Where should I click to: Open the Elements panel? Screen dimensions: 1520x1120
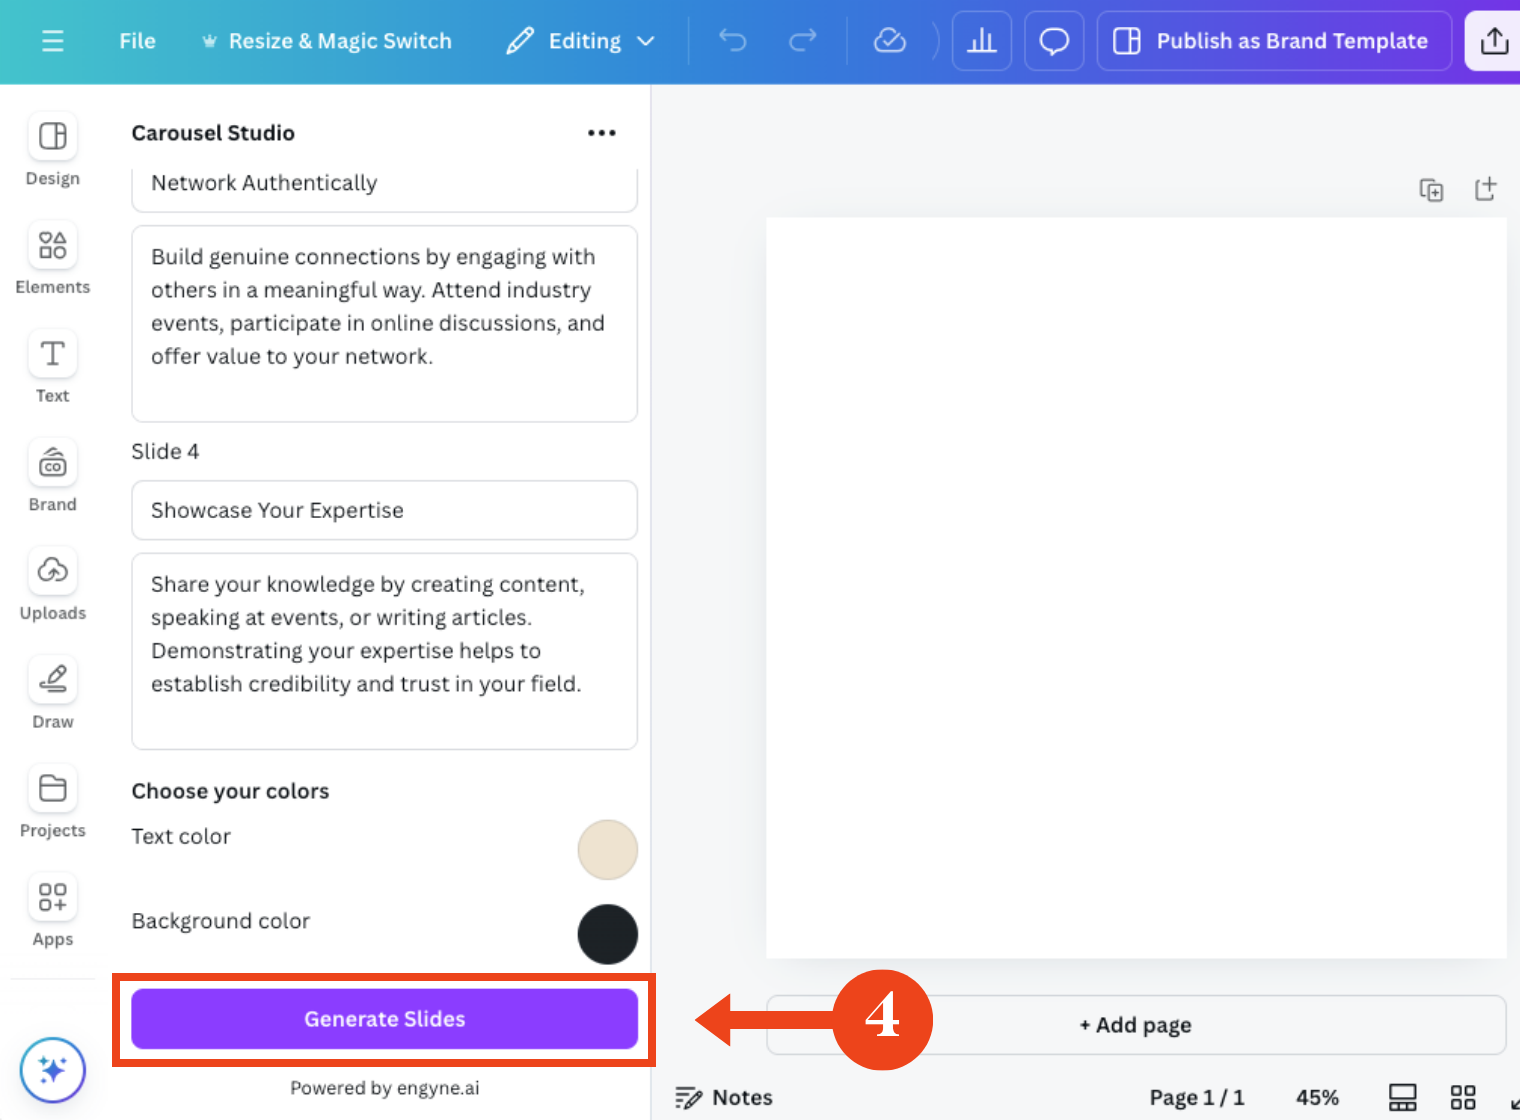point(52,258)
